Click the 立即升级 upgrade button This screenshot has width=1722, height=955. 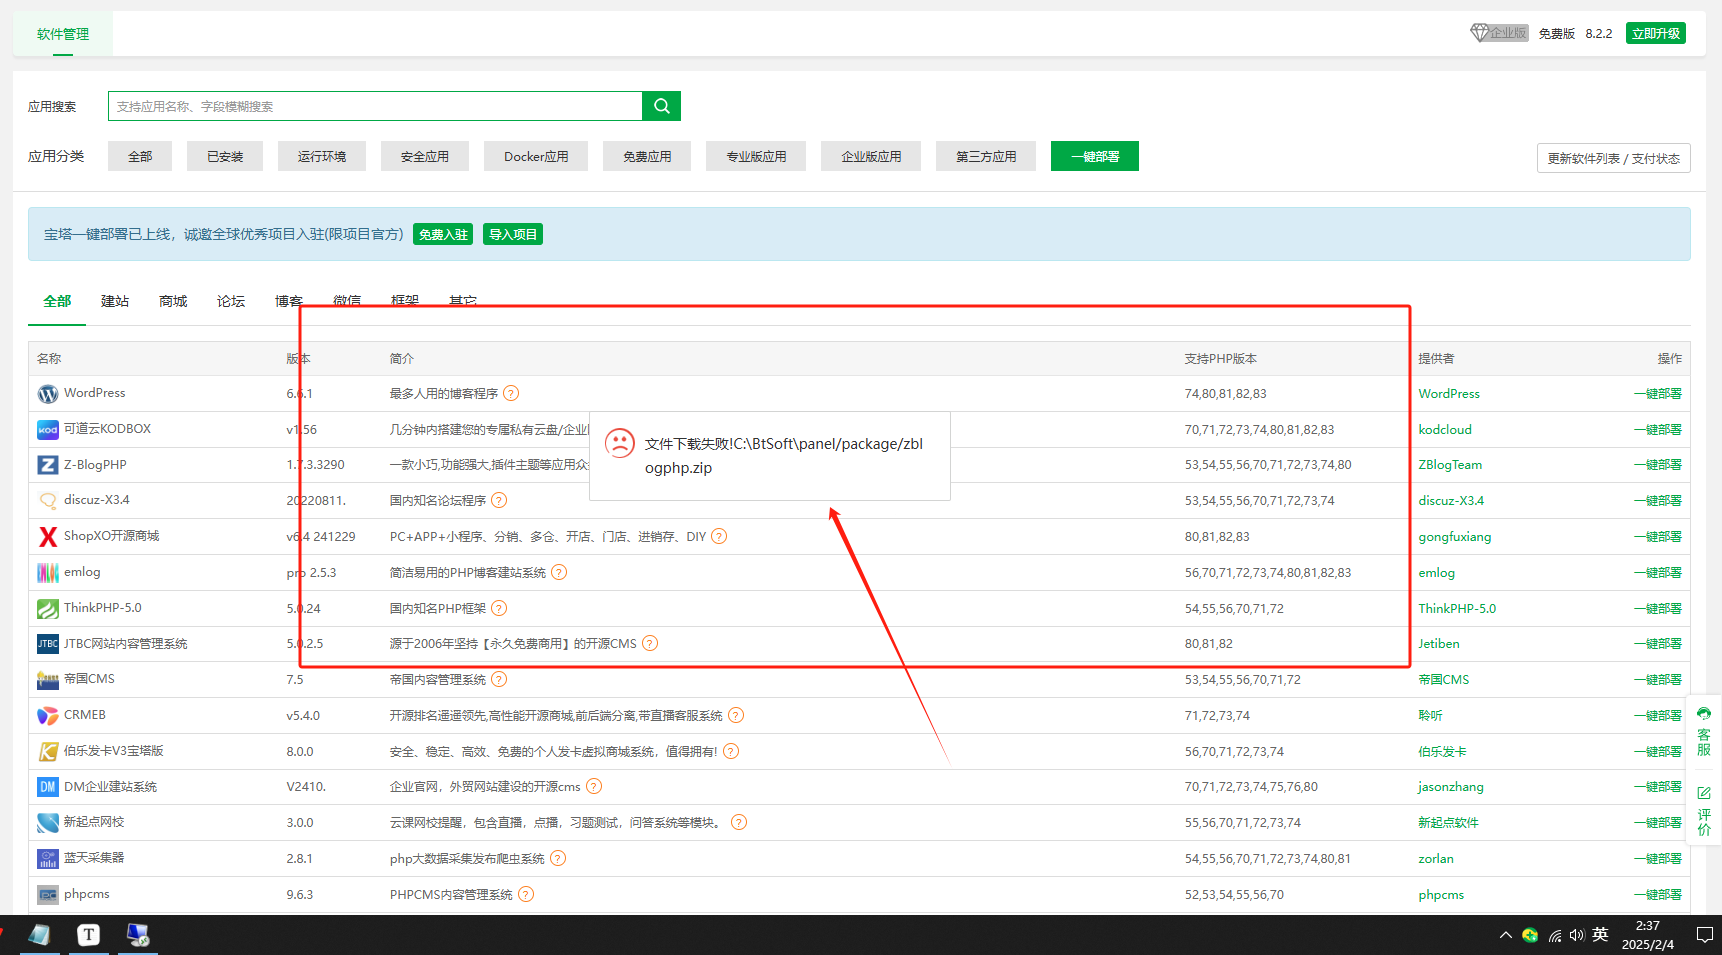pyautogui.click(x=1656, y=33)
